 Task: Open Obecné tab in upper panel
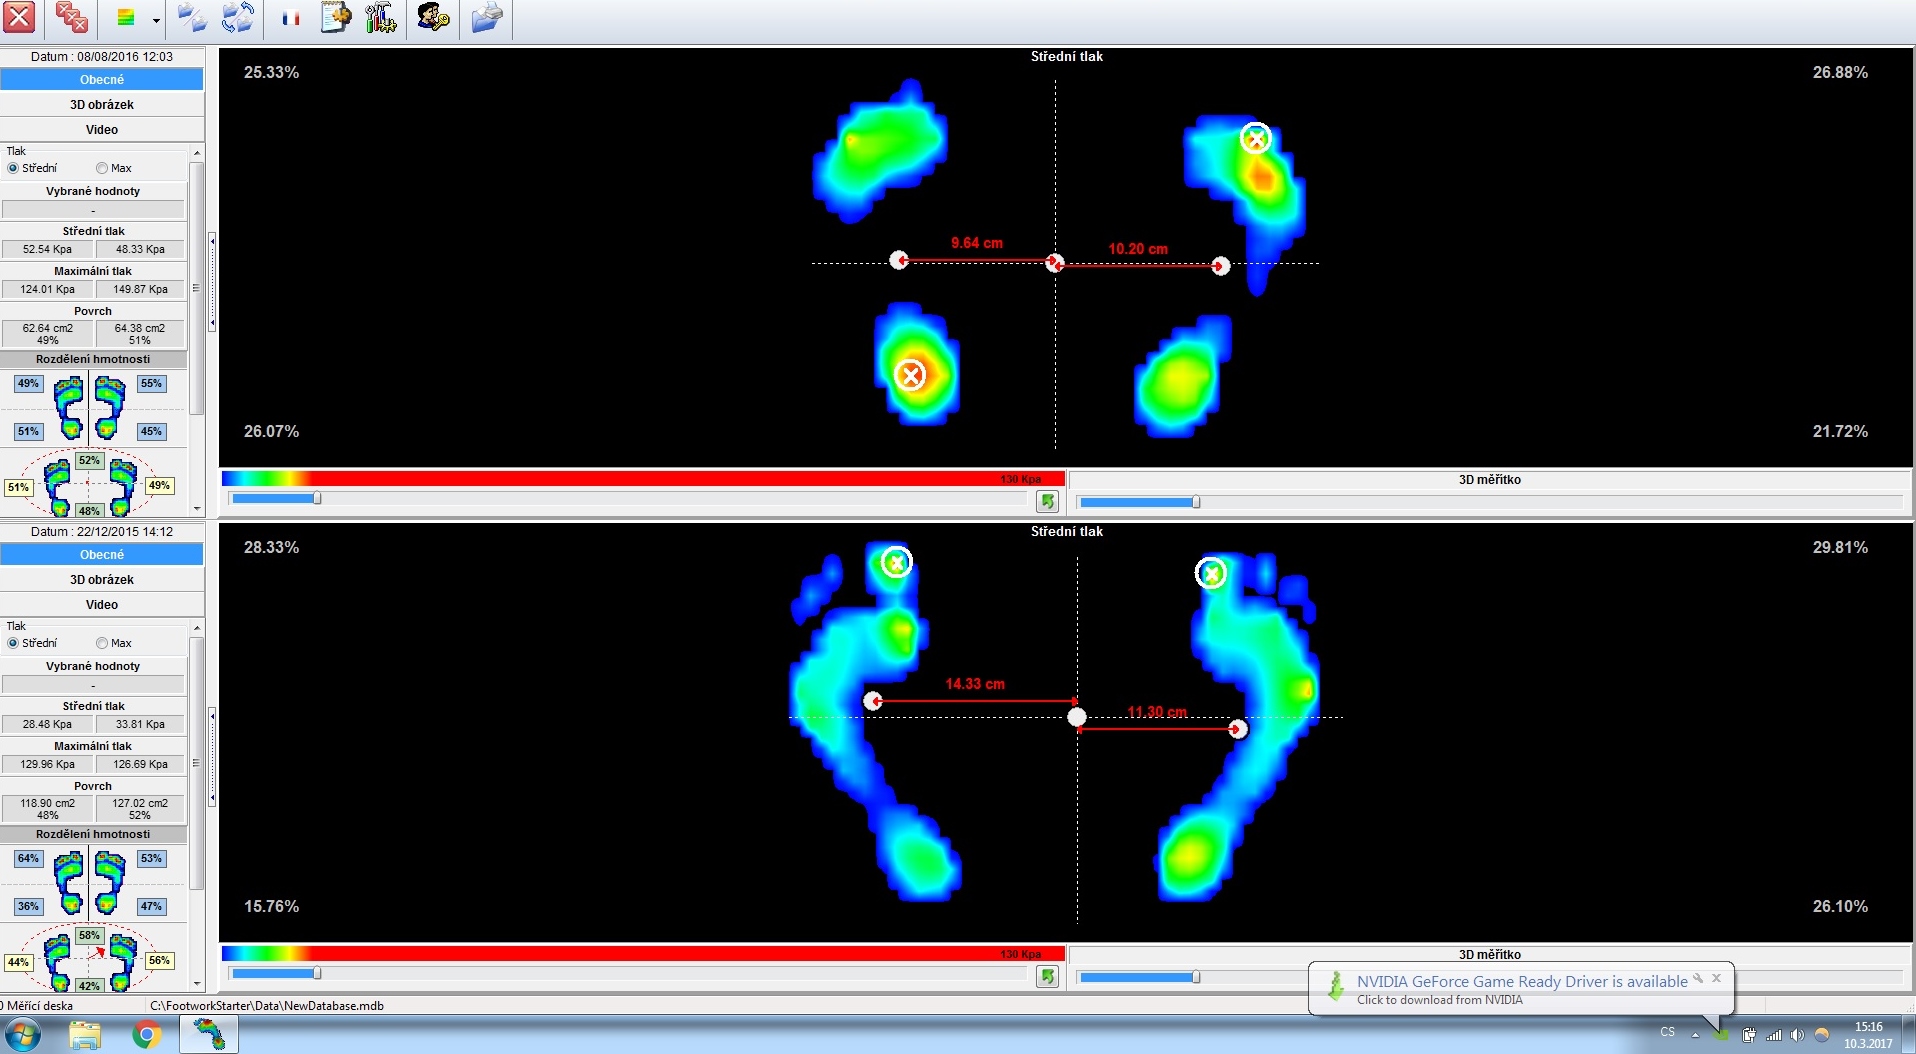tap(102, 79)
